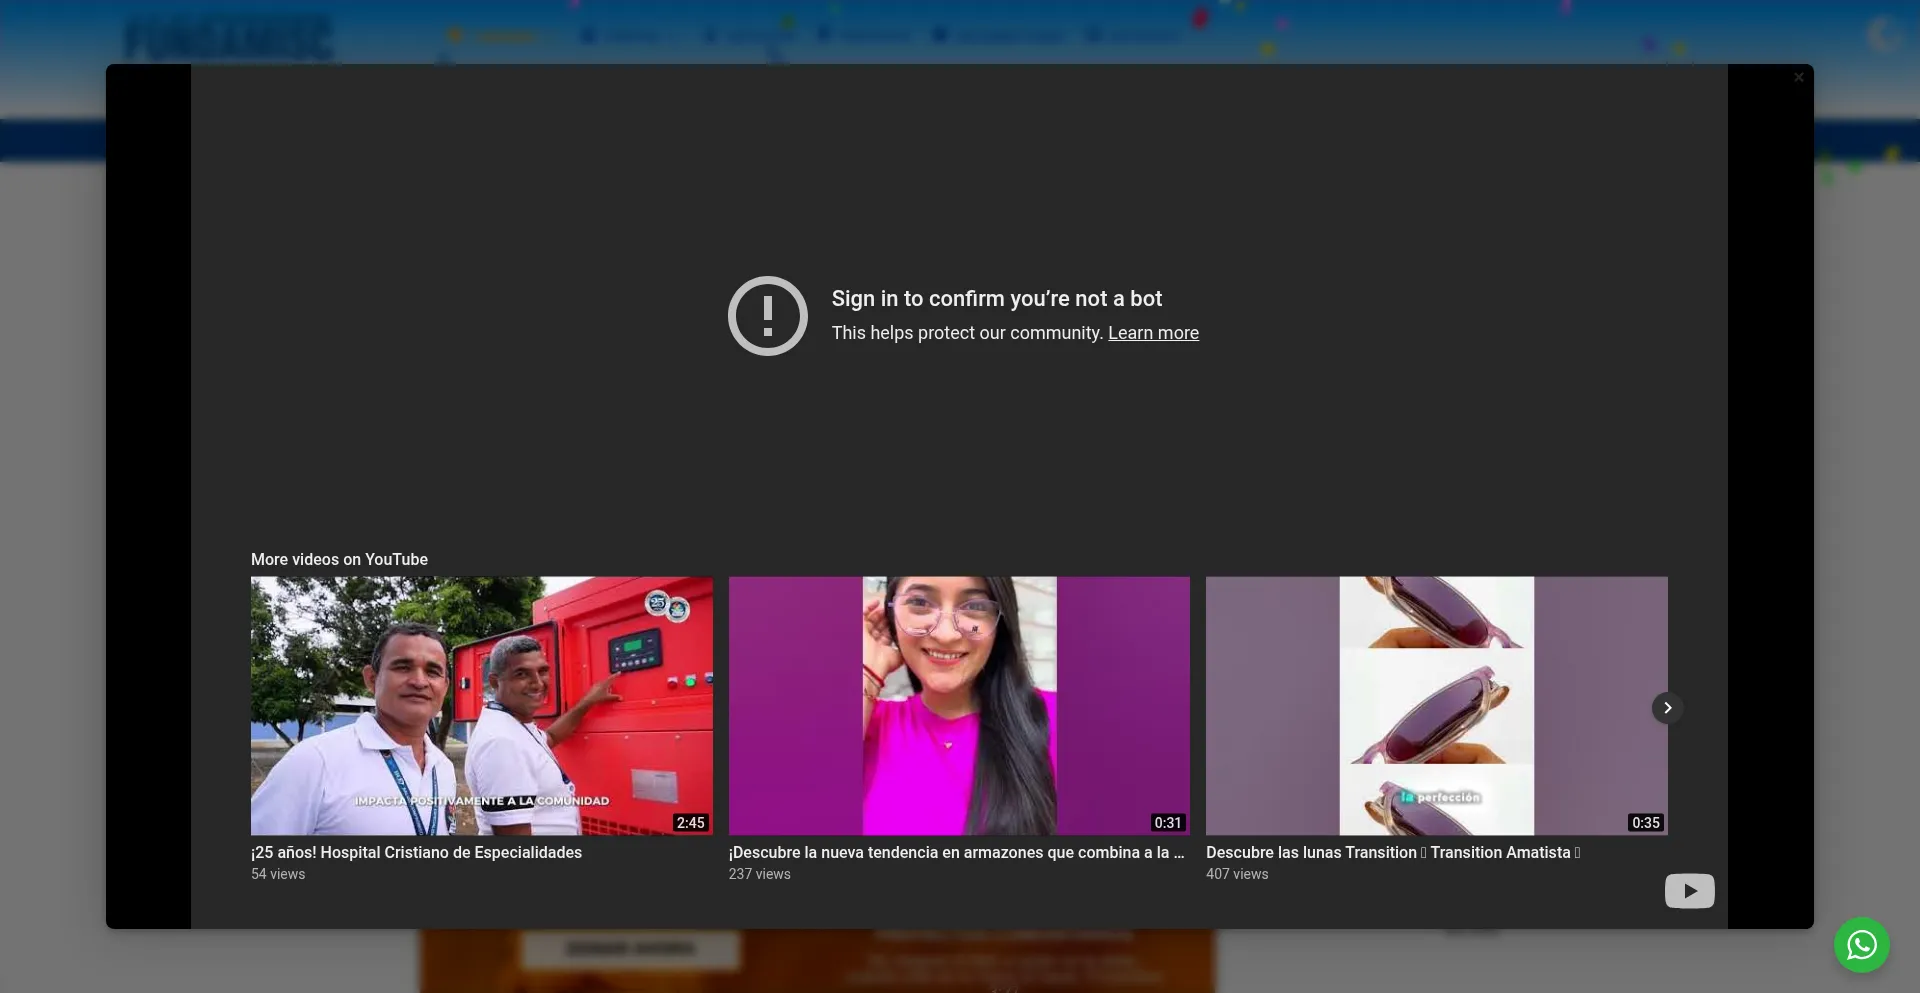This screenshot has width=1920, height=993.
Task: Play the Hospital Cristiano de Especialidades thumbnail
Action: [482, 706]
